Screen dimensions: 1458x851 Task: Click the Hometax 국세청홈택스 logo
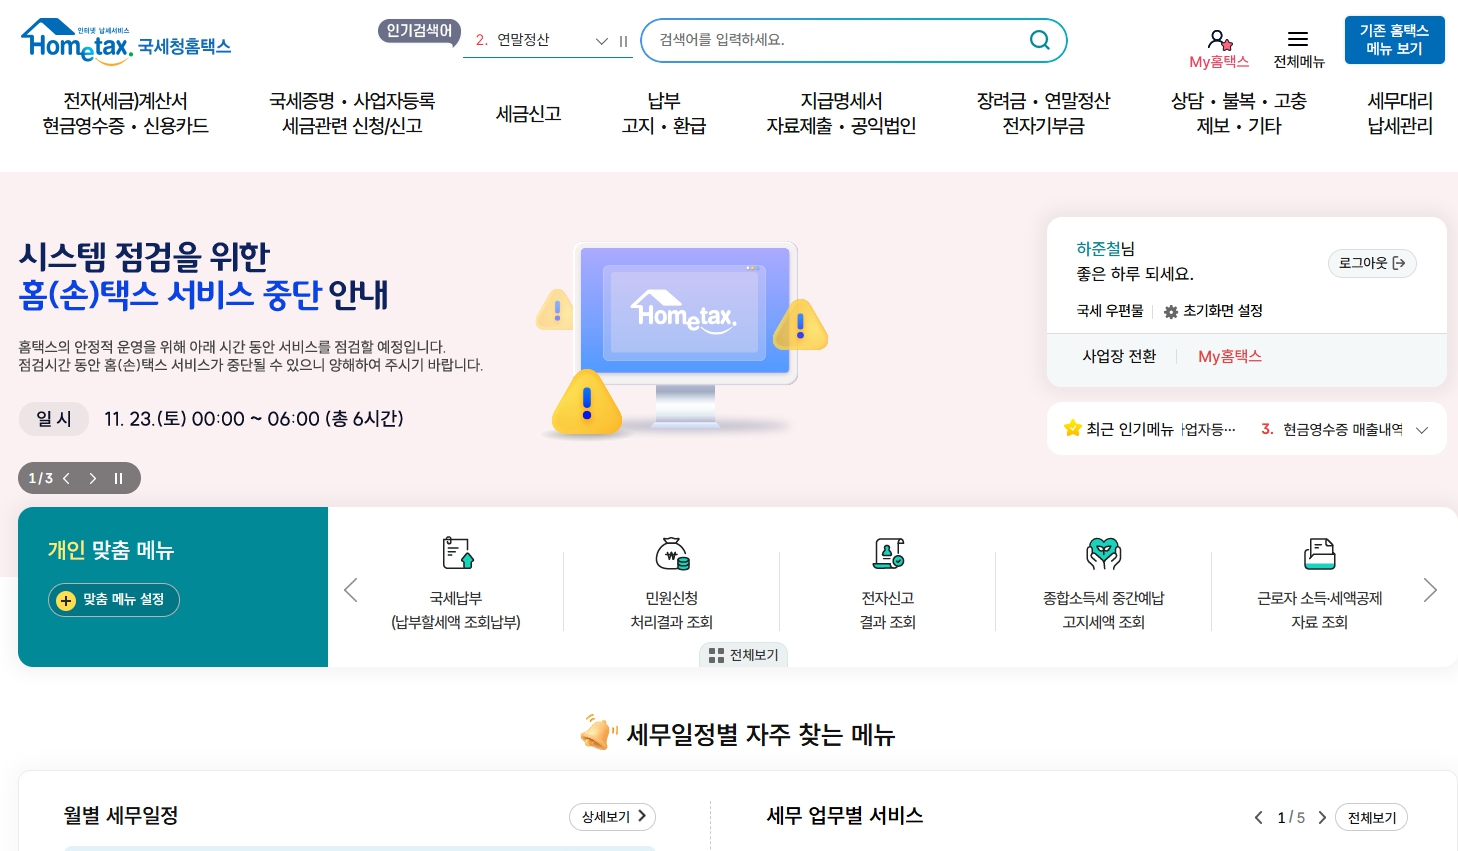[x=126, y=40]
